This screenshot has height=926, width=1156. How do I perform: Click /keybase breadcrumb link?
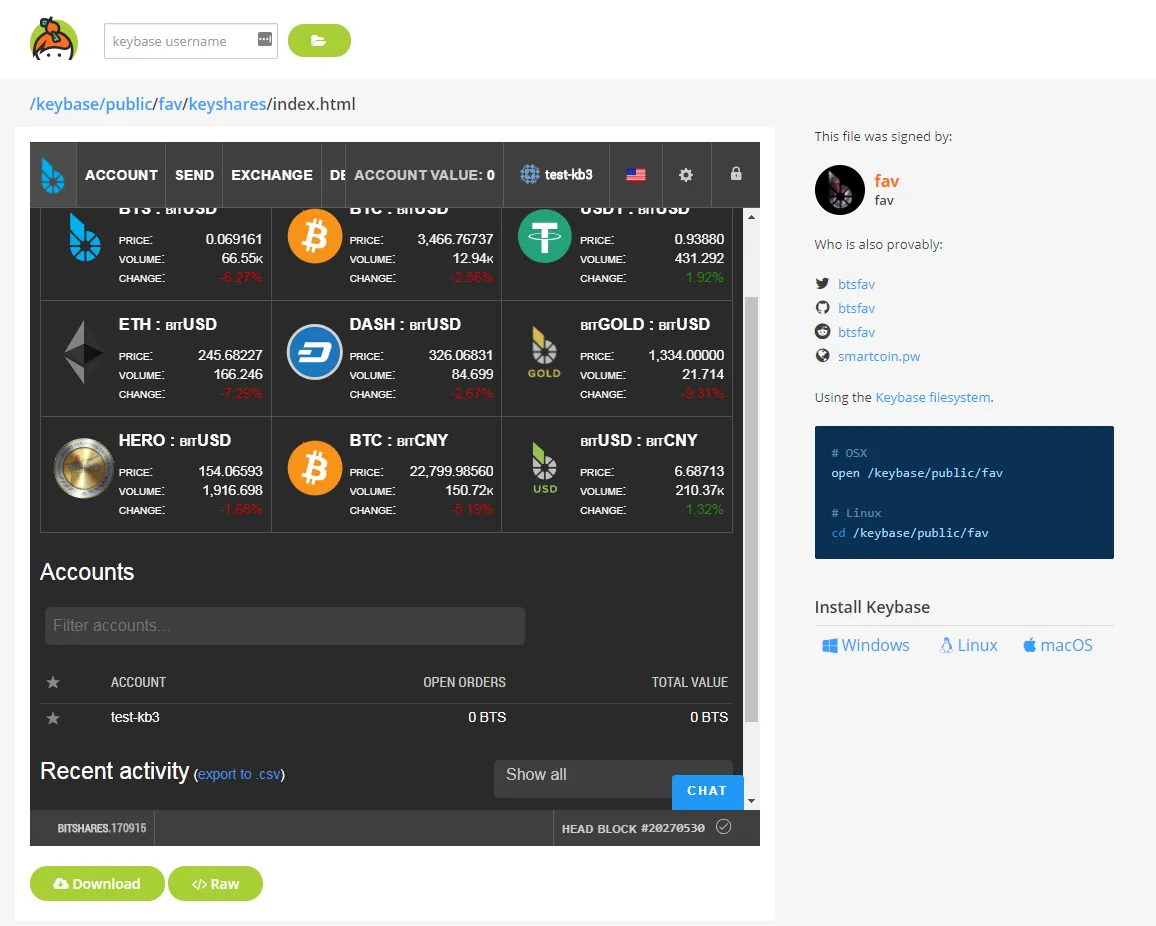(64, 104)
